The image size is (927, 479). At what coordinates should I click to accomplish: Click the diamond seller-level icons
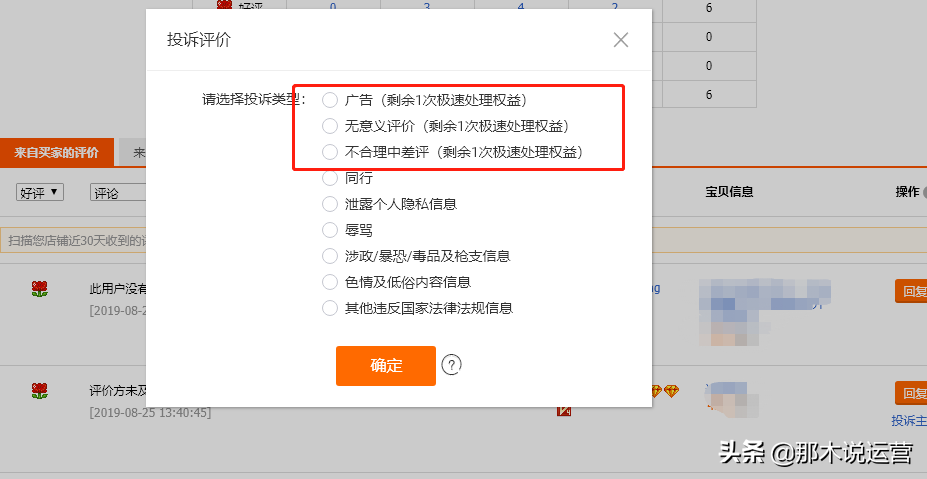click(665, 391)
